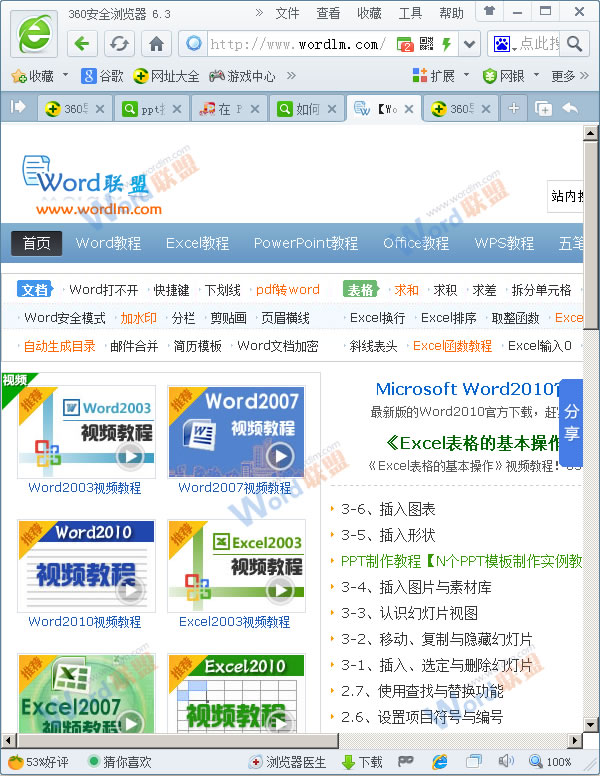This screenshot has height=776, width=600.
Task: Click the restore closed tab undo arrow
Action: [570, 108]
